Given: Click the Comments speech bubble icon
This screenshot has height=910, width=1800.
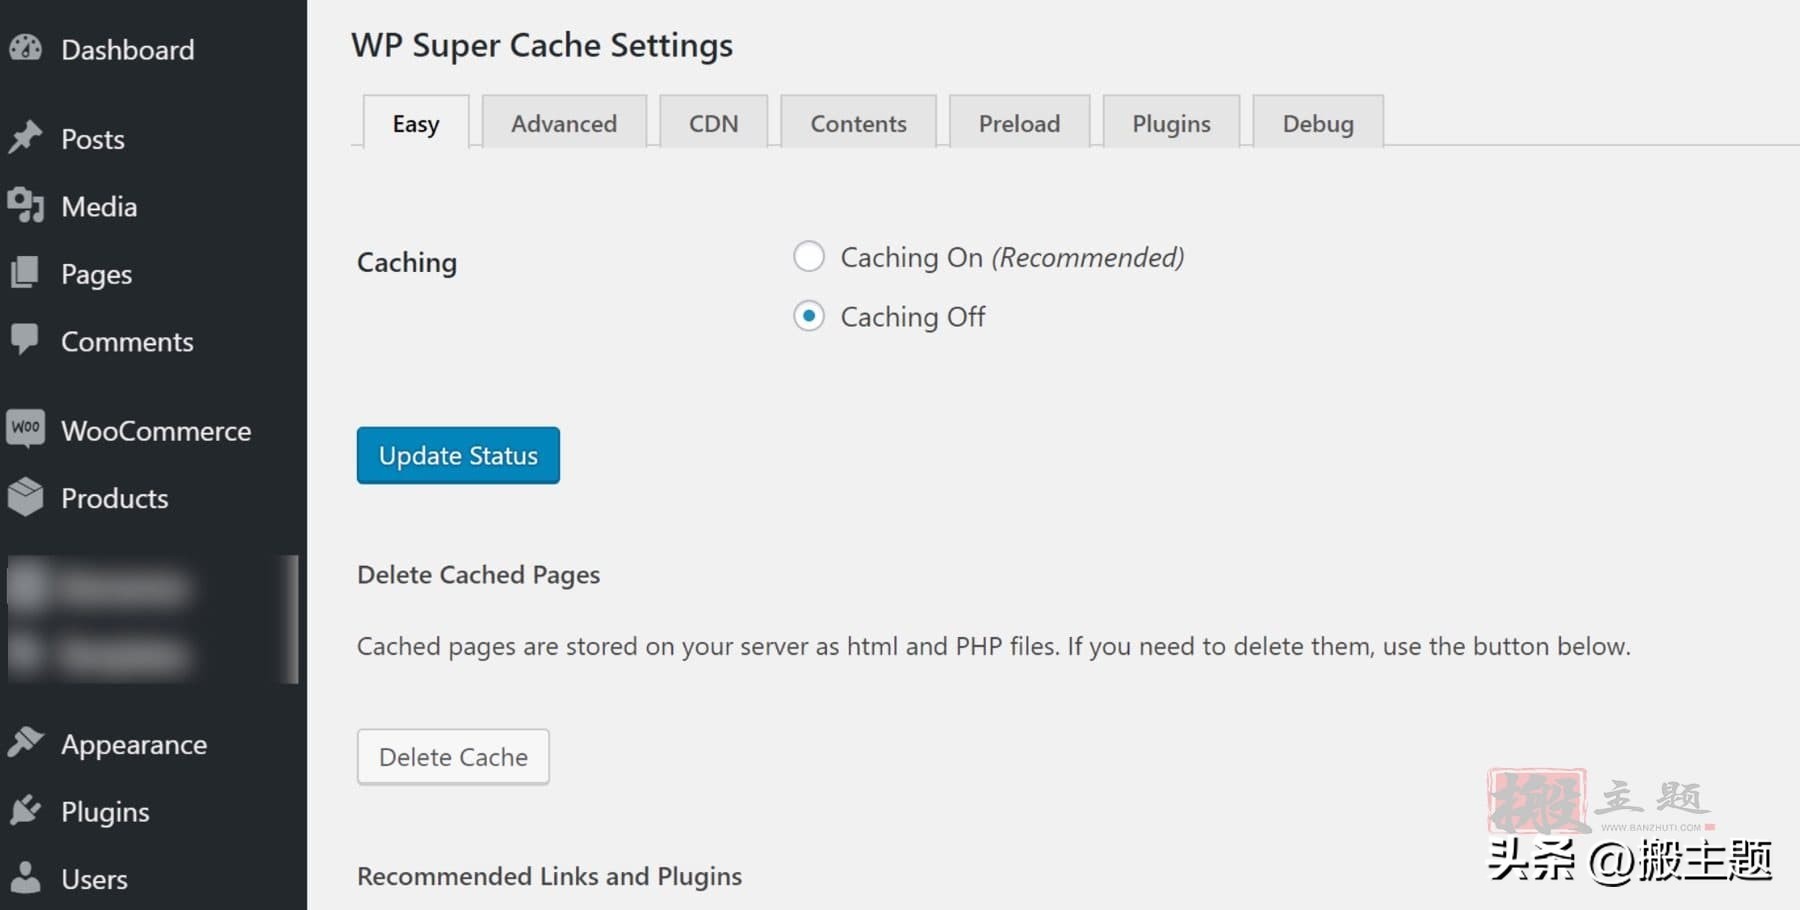Looking at the screenshot, I should pyautogui.click(x=26, y=340).
